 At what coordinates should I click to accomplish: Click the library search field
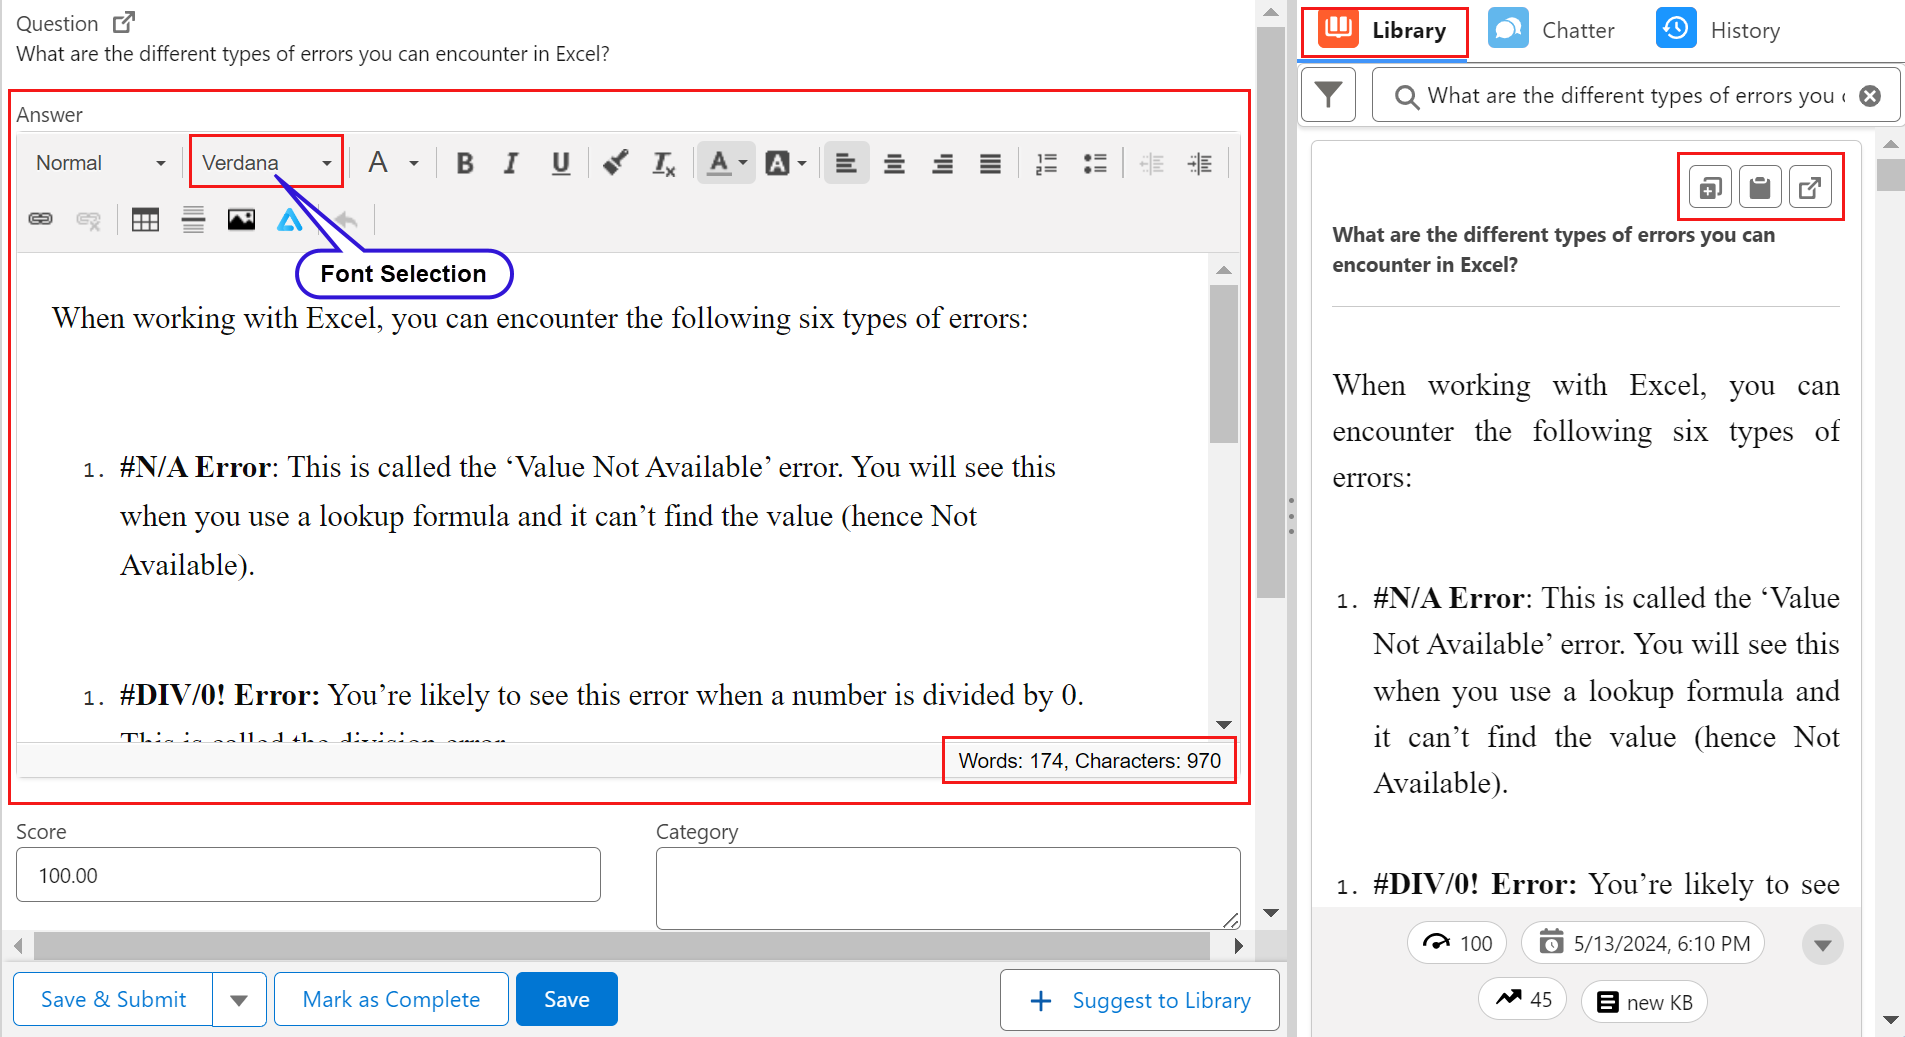click(1636, 96)
